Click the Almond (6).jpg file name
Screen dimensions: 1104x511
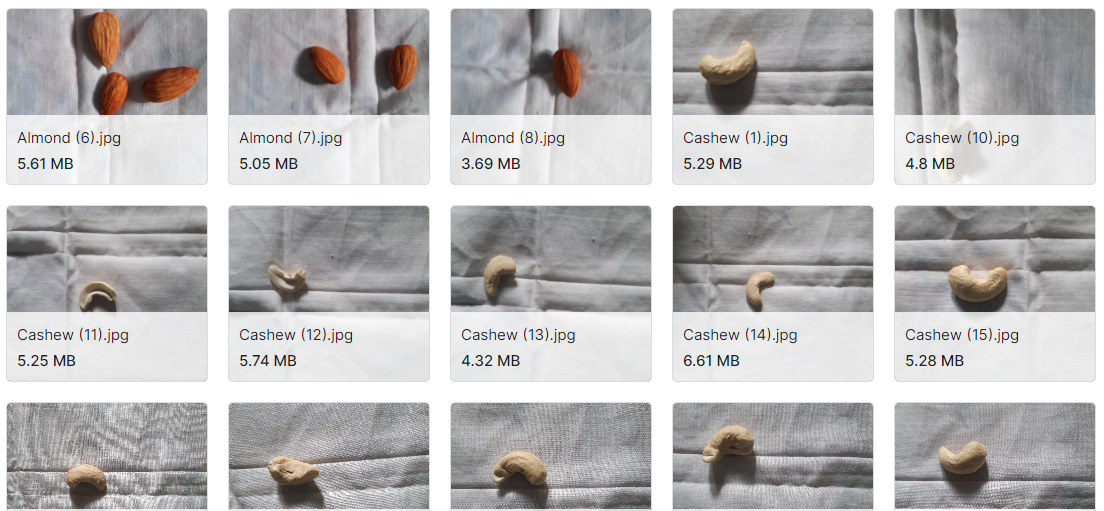point(69,138)
